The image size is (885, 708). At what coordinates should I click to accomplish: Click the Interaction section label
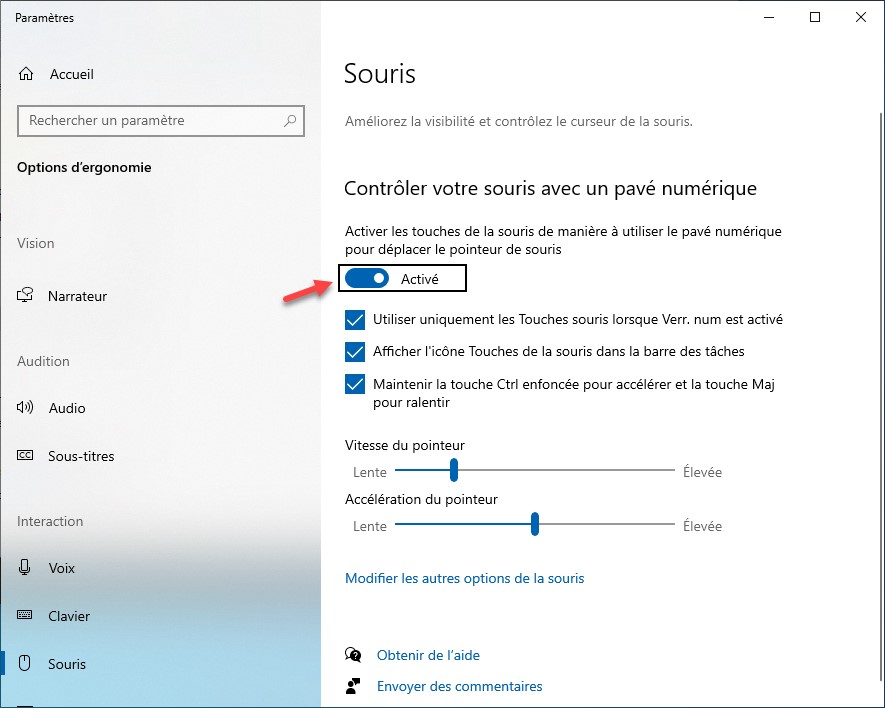[x=50, y=521]
